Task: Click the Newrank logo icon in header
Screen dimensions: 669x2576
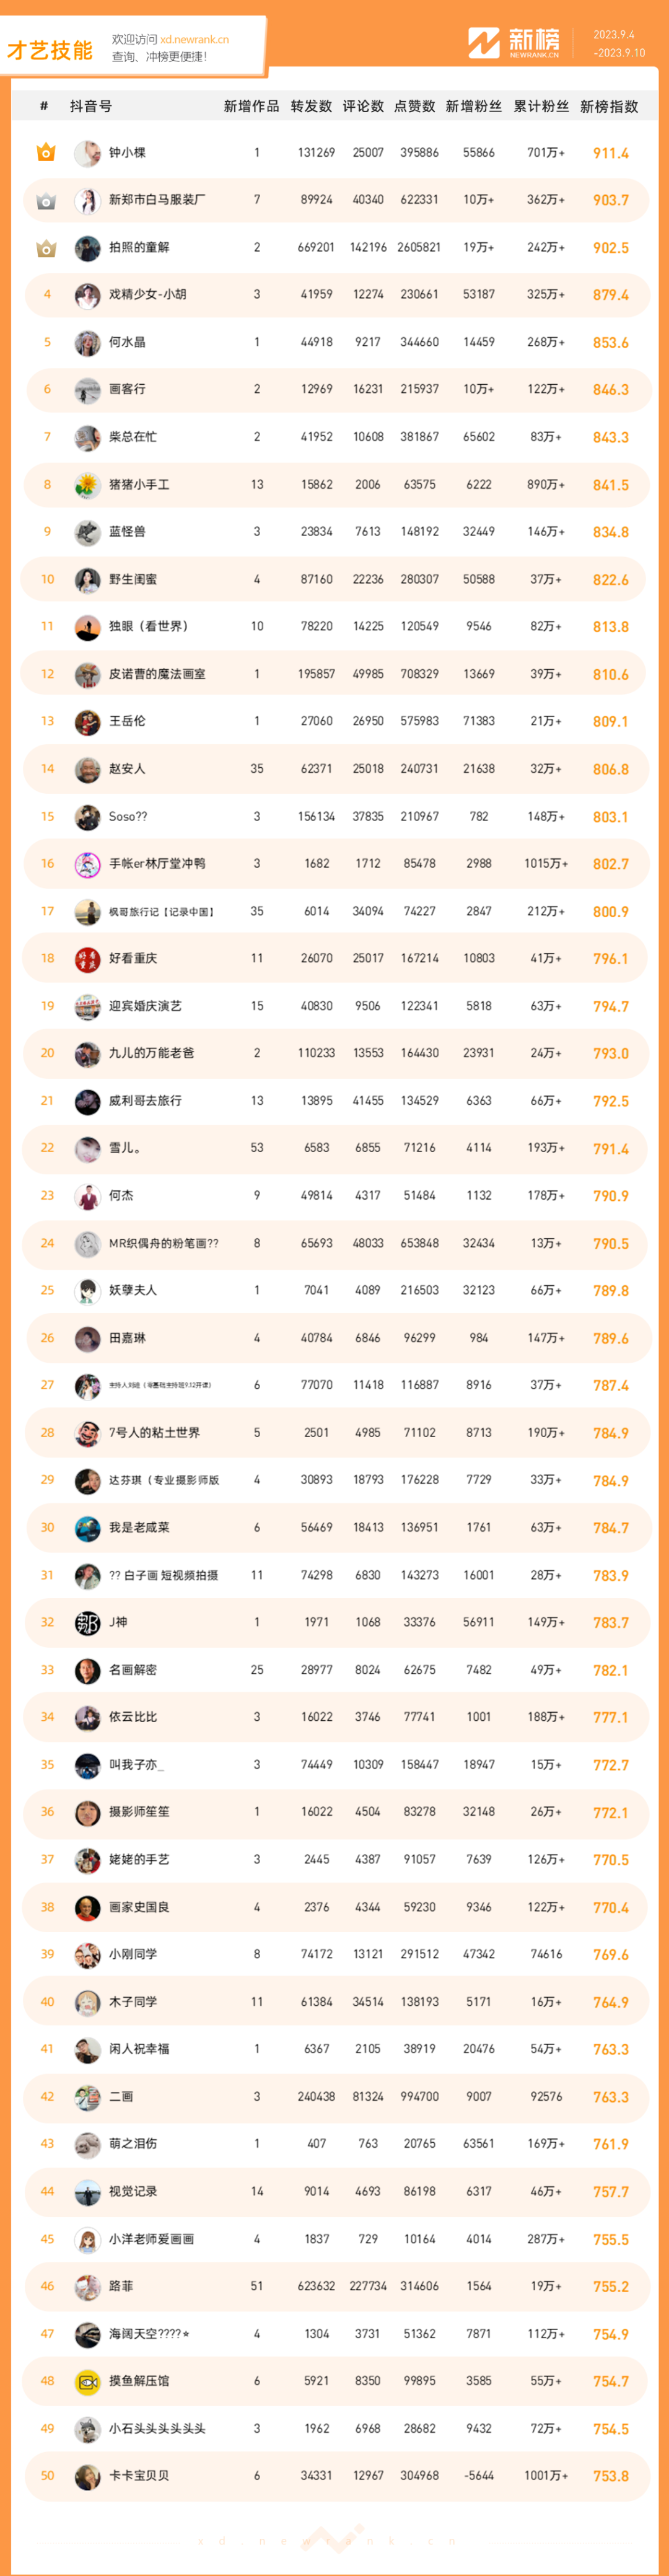Action: click(x=484, y=43)
